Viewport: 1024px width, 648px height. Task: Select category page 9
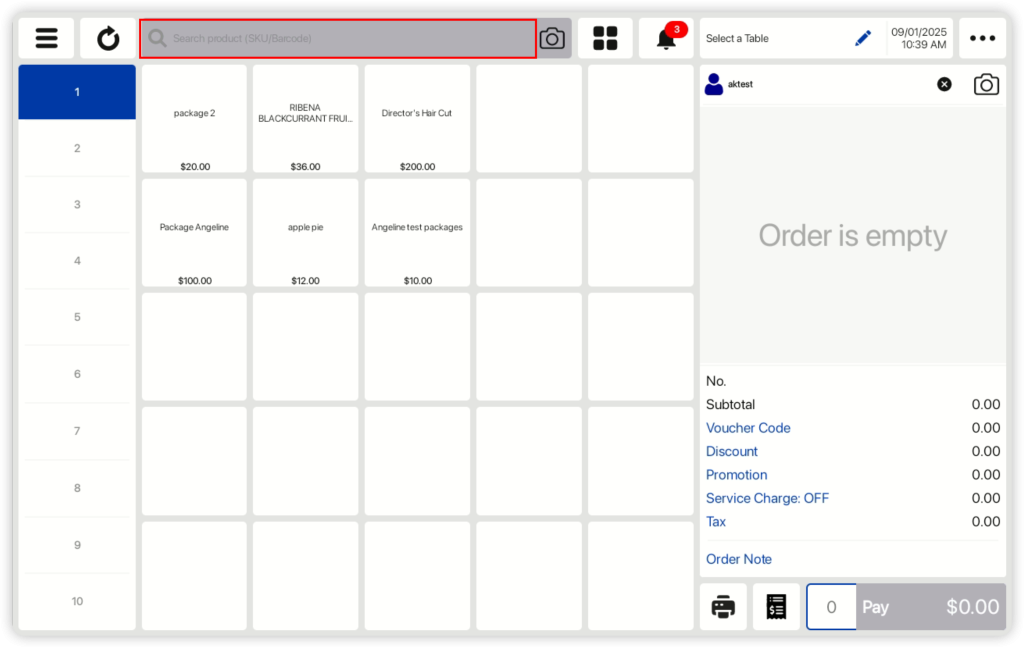pos(77,545)
